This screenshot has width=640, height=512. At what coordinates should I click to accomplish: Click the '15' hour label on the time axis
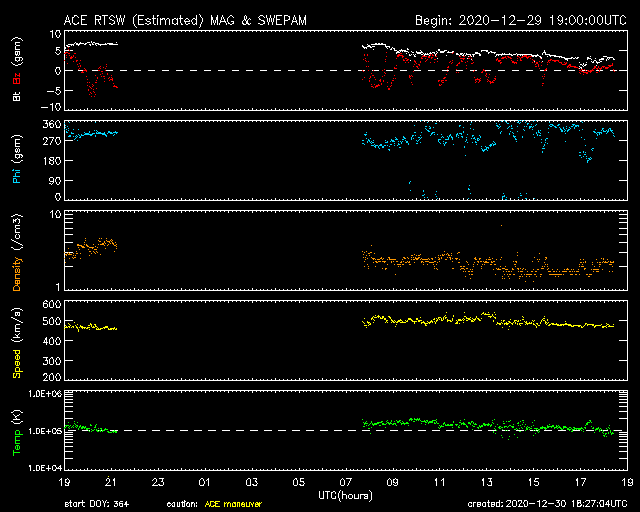click(533, 482)
